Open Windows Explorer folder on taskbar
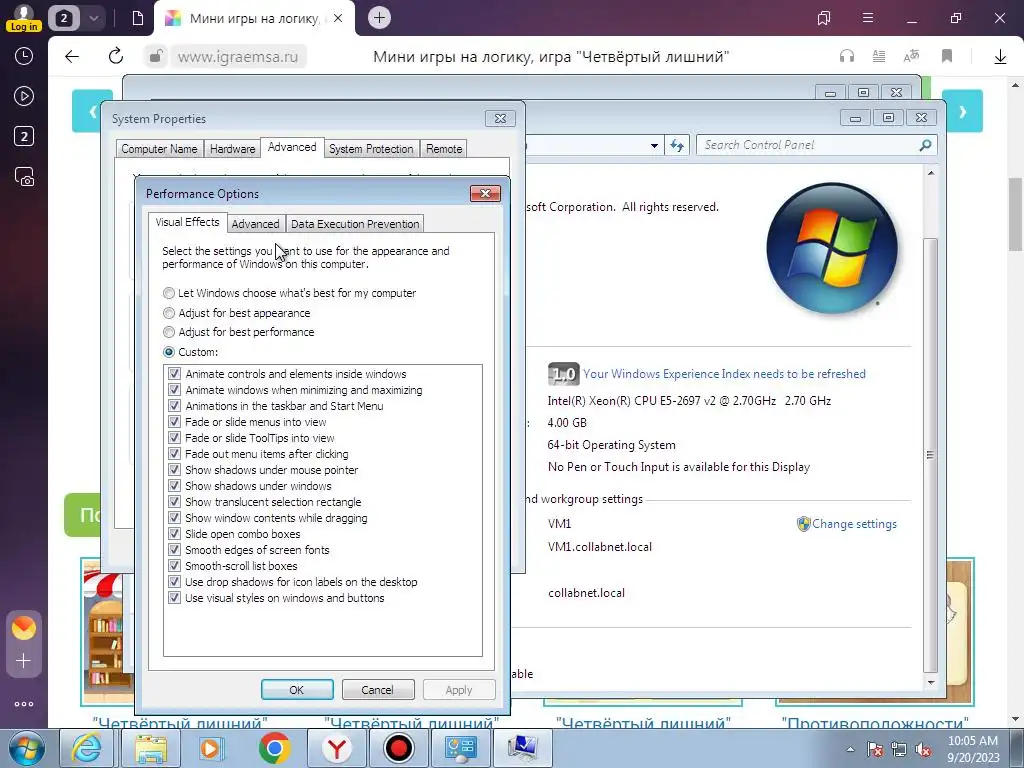The height and width of the screenshot is (768, 1024). click(x=151, y=748)
